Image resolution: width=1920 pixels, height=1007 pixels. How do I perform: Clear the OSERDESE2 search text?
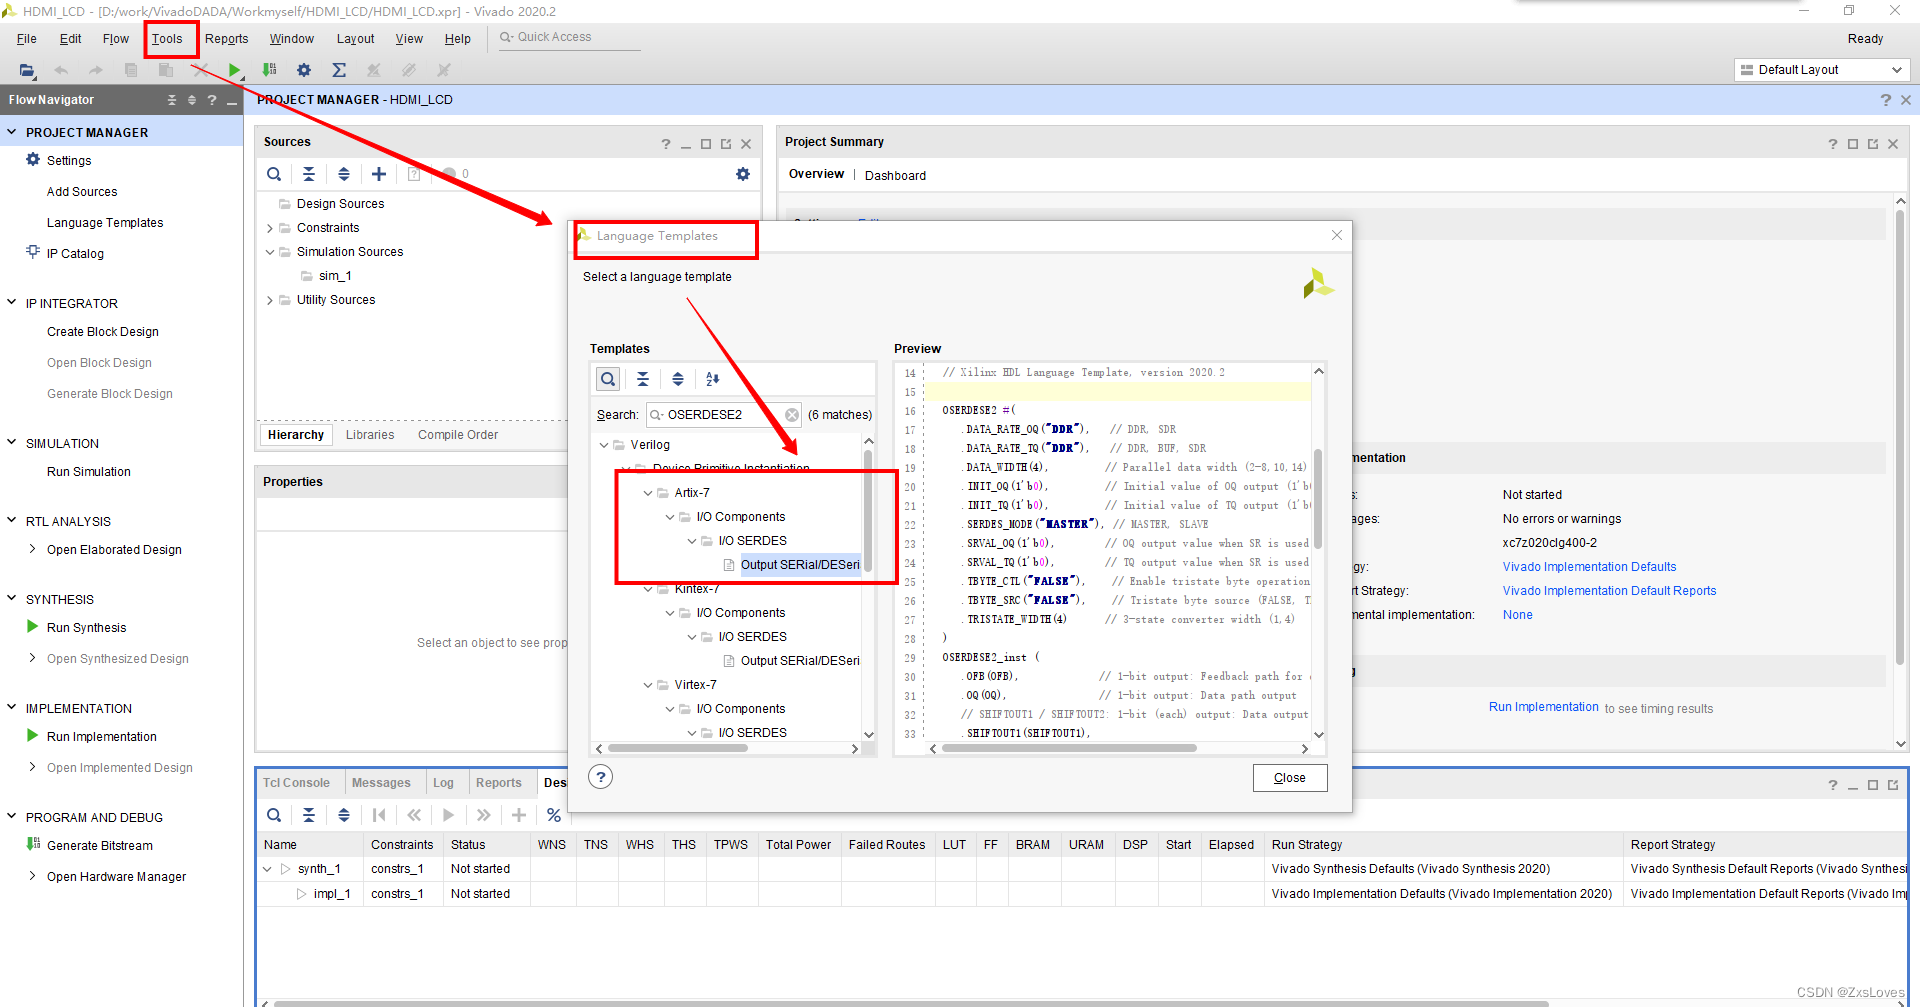tap(792, 415)
